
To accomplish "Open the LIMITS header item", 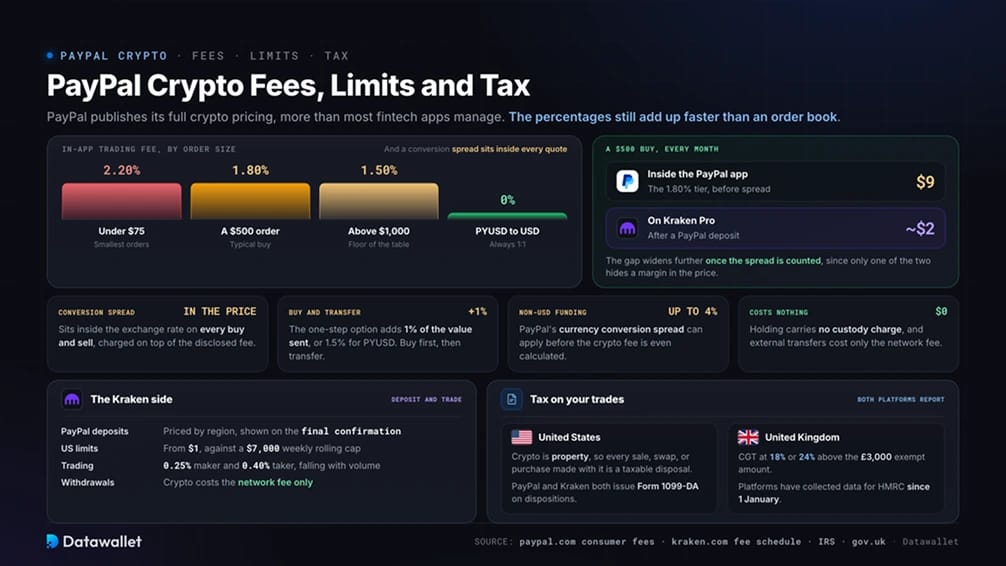I will tap(275, 56).
